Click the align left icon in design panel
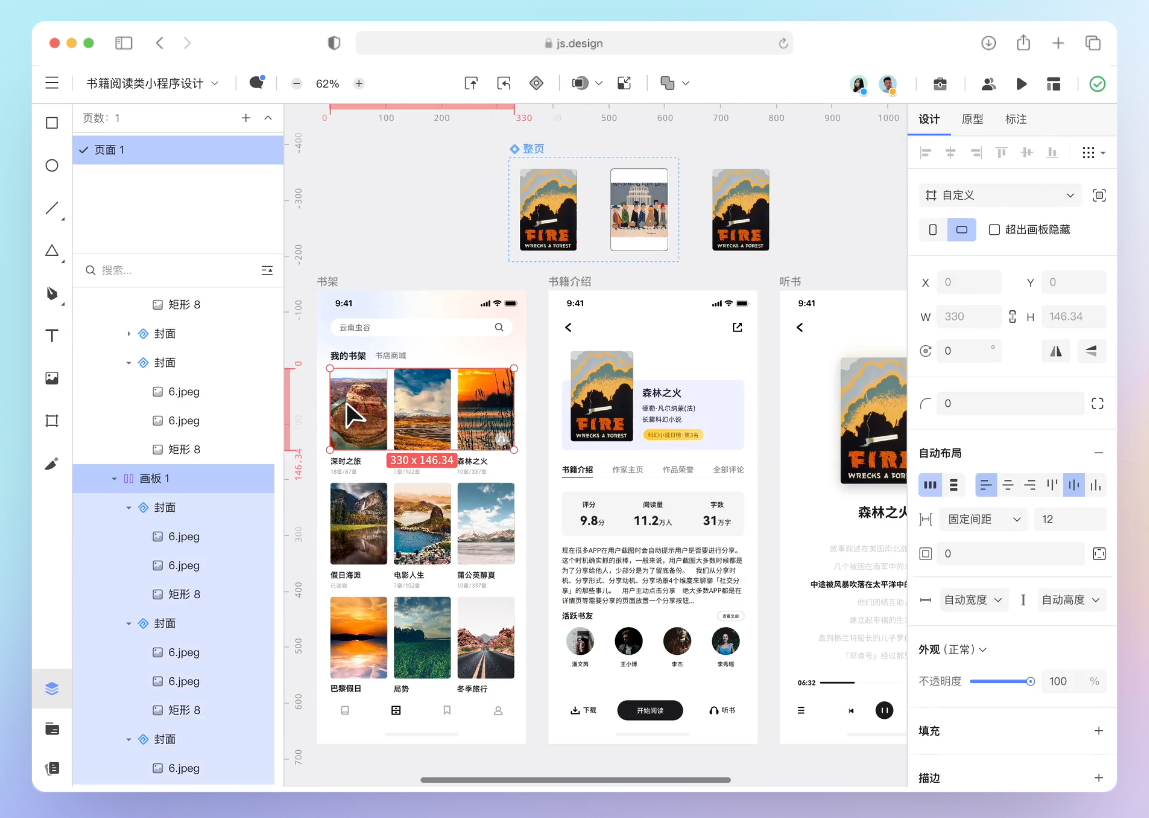Viewport: 1149px width, 818px height. (x=926, y=152)
